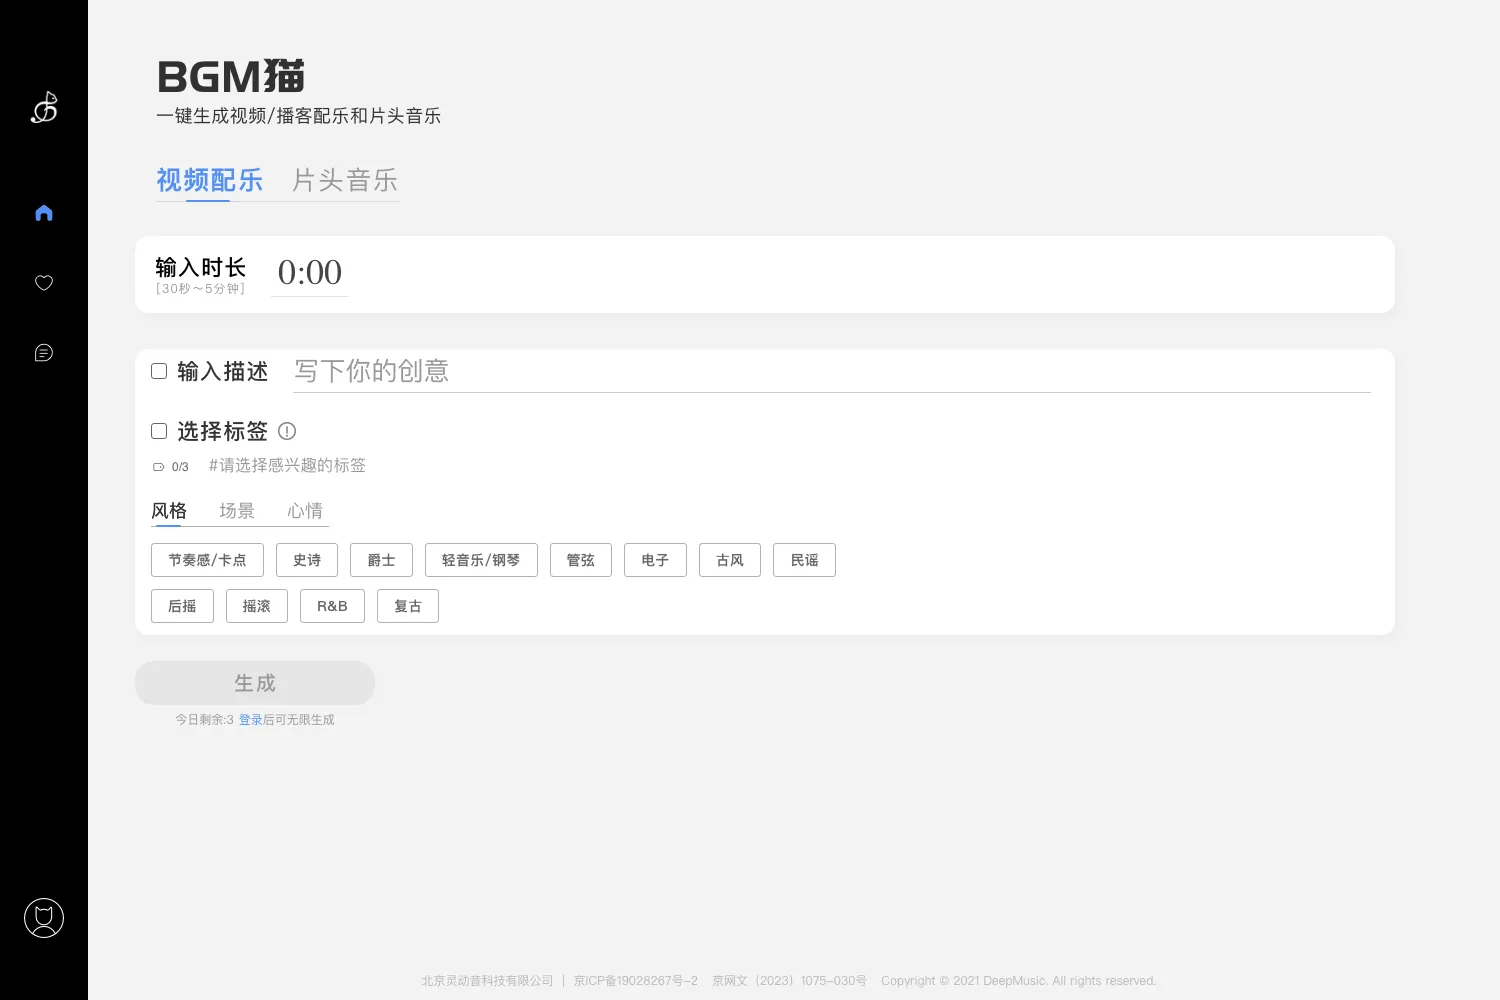
Task: Select the 爵士 style tag
Action: [381, 560]
